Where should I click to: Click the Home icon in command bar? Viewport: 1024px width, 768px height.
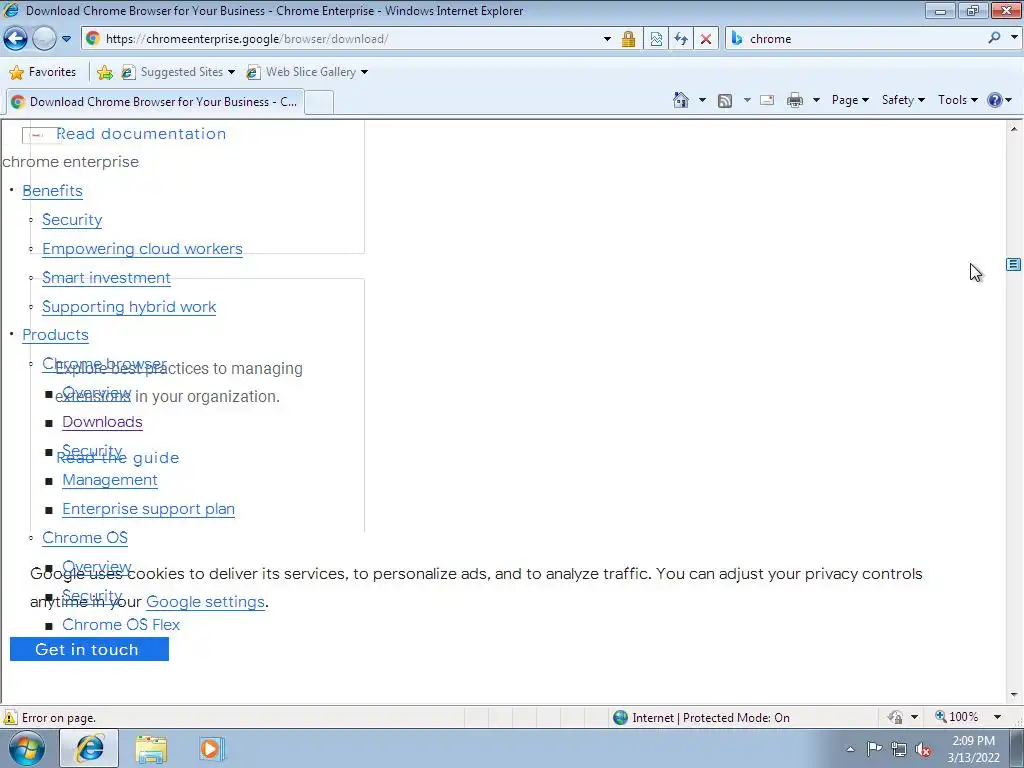coord(680,100)
